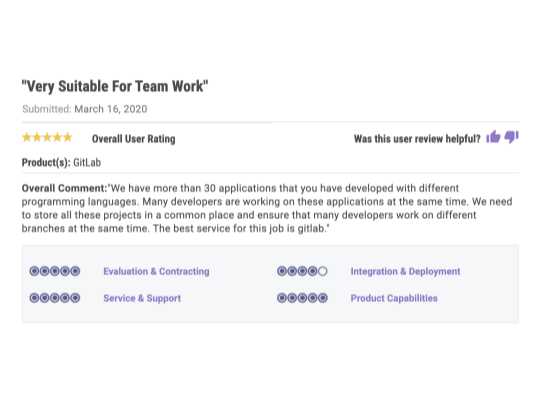Open the Service & Support link

coord(142,298)
